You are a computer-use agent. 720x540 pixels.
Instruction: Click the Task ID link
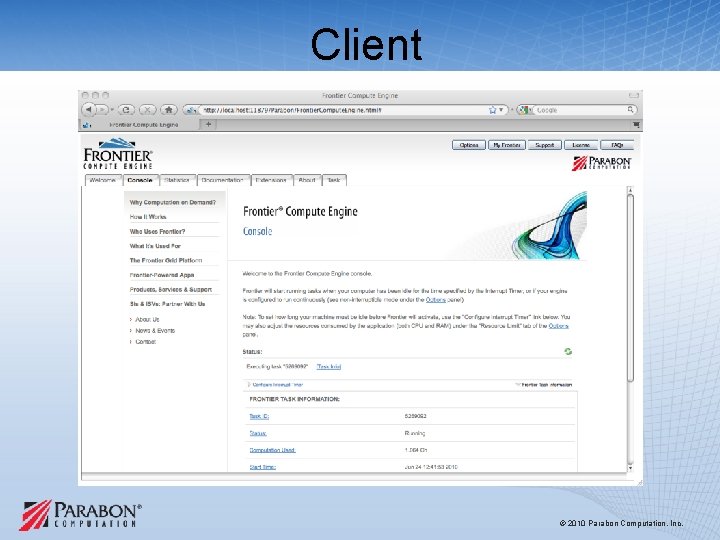tap(259, 416)
